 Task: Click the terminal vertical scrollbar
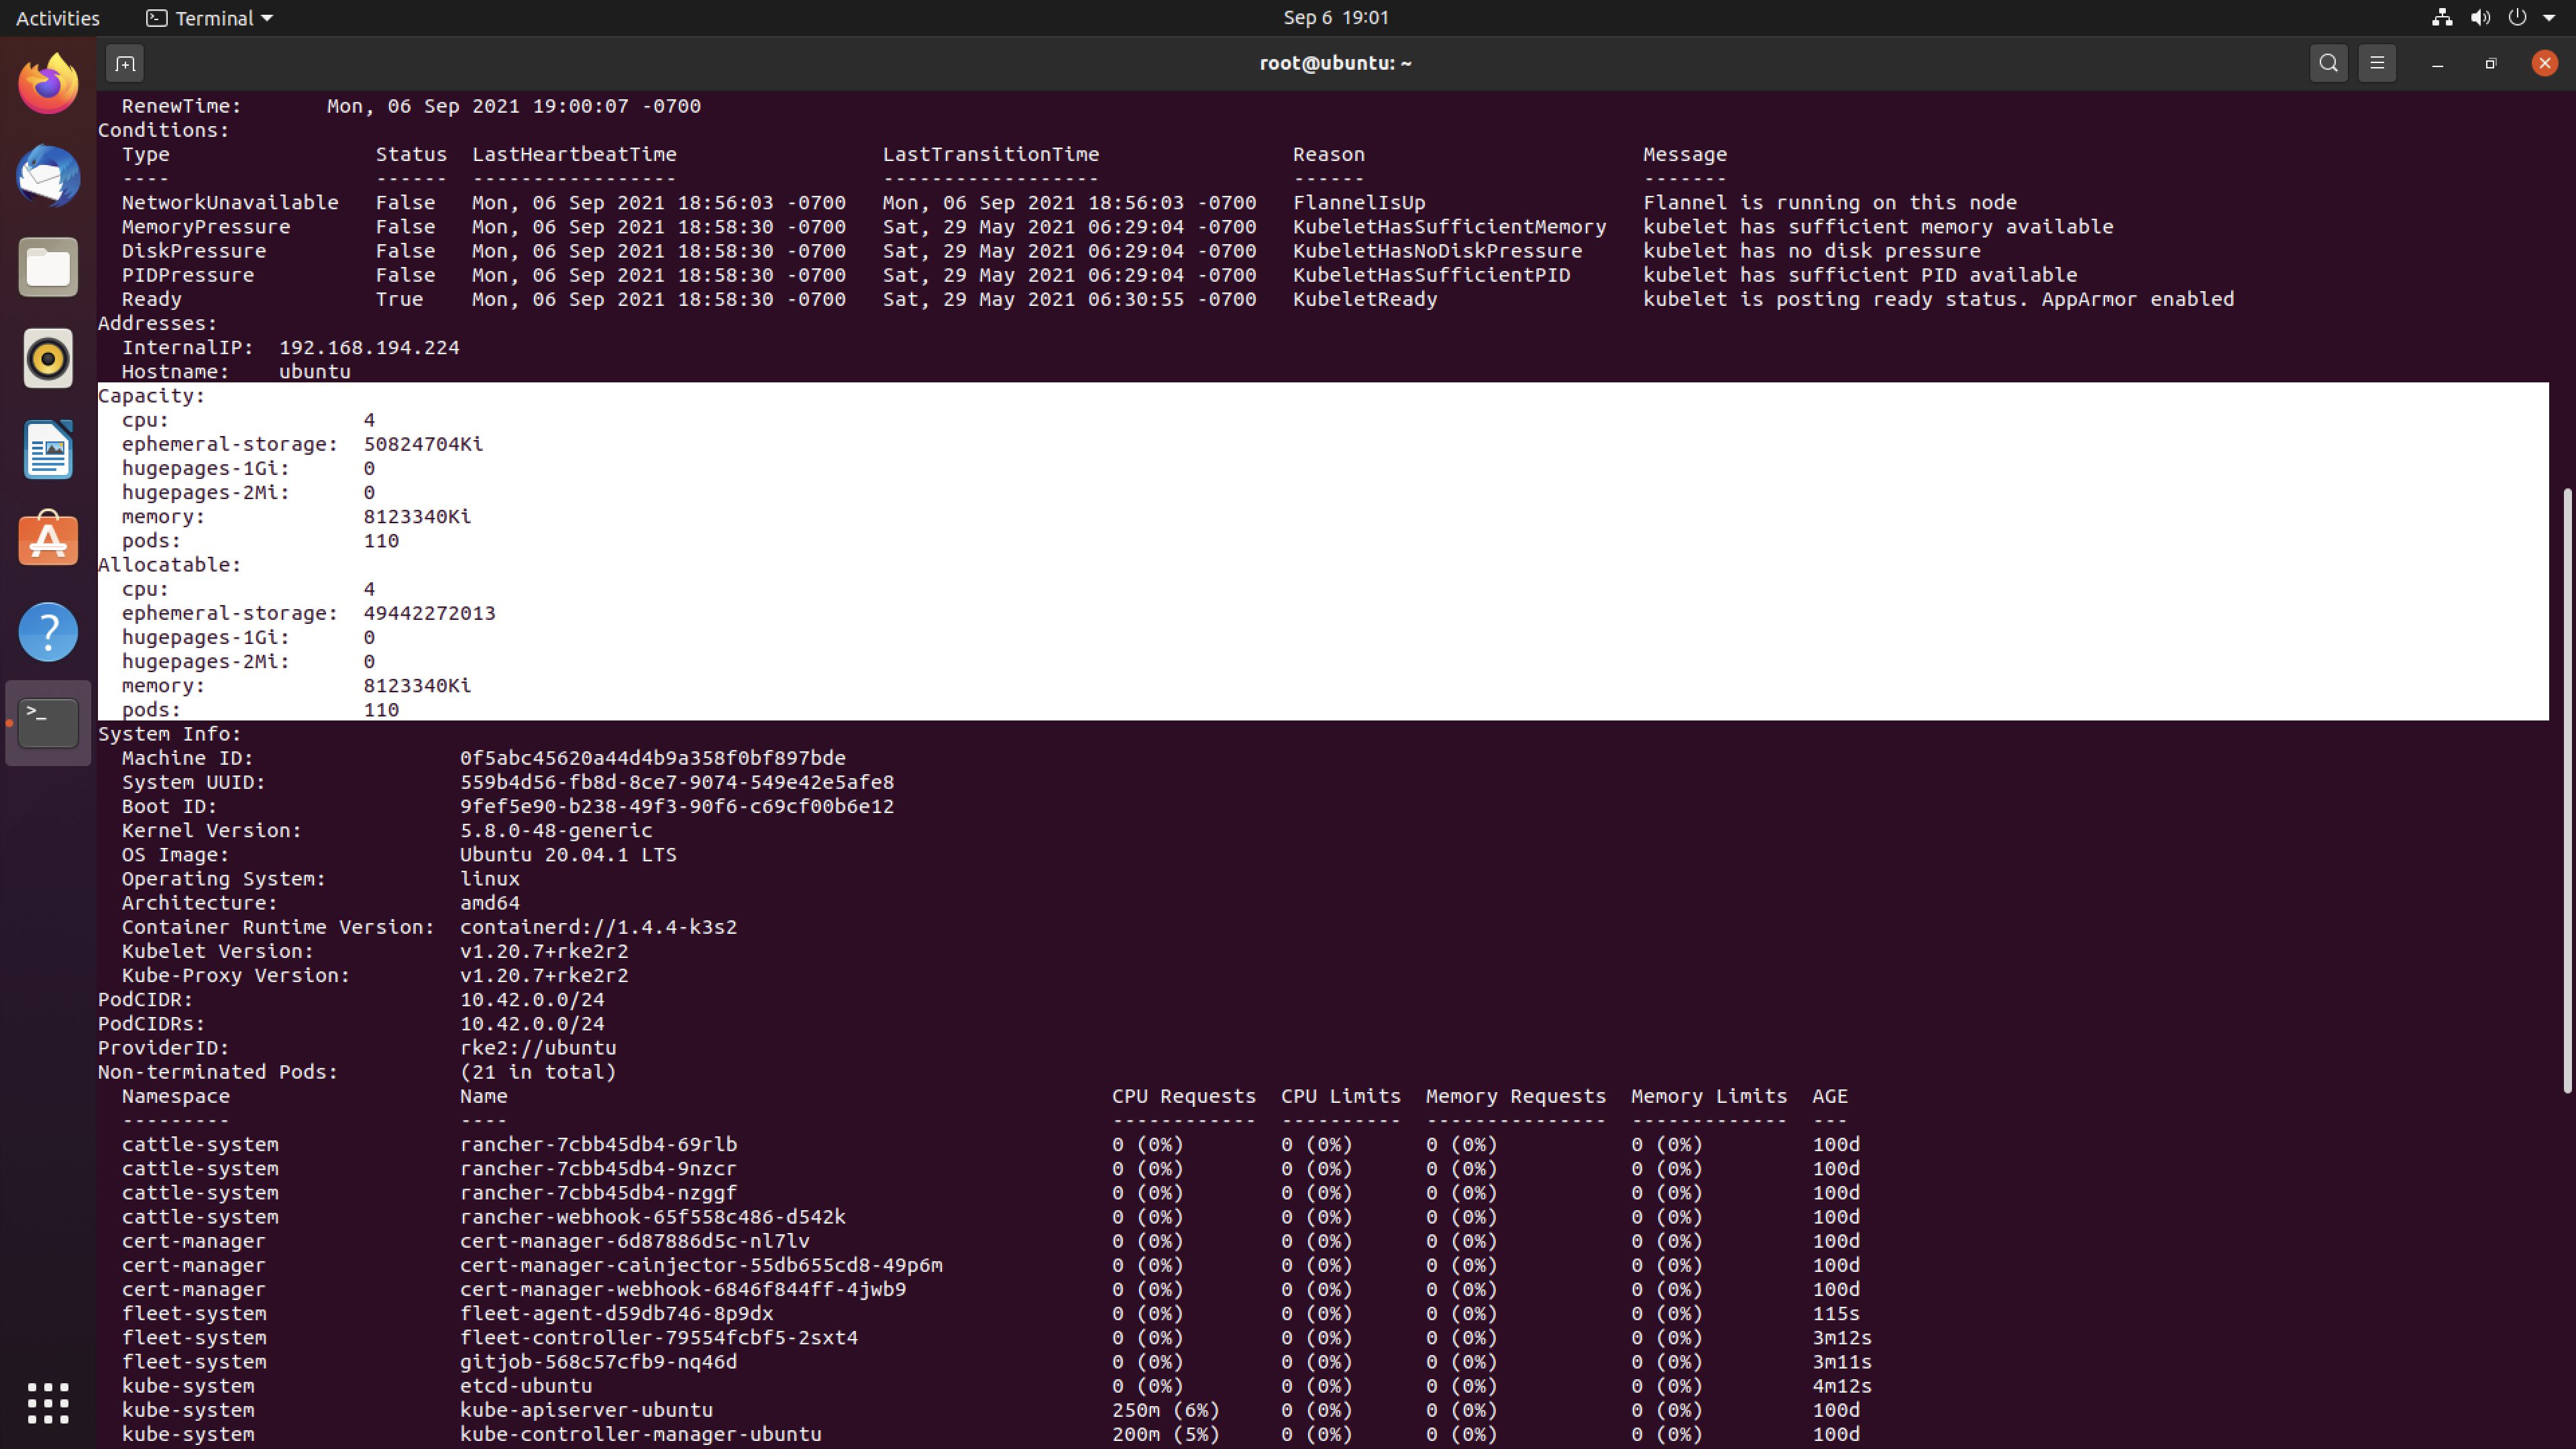[x=2567, y=790]
